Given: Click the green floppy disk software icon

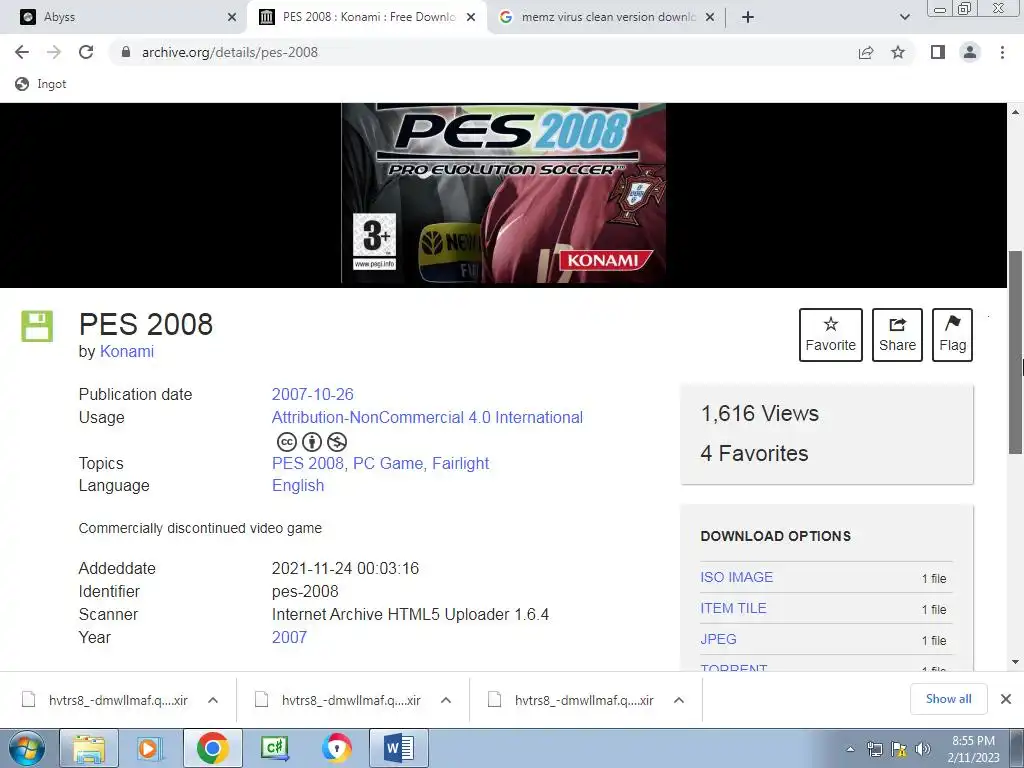Looking at the screenshot, I should click(x=37, y=326).
